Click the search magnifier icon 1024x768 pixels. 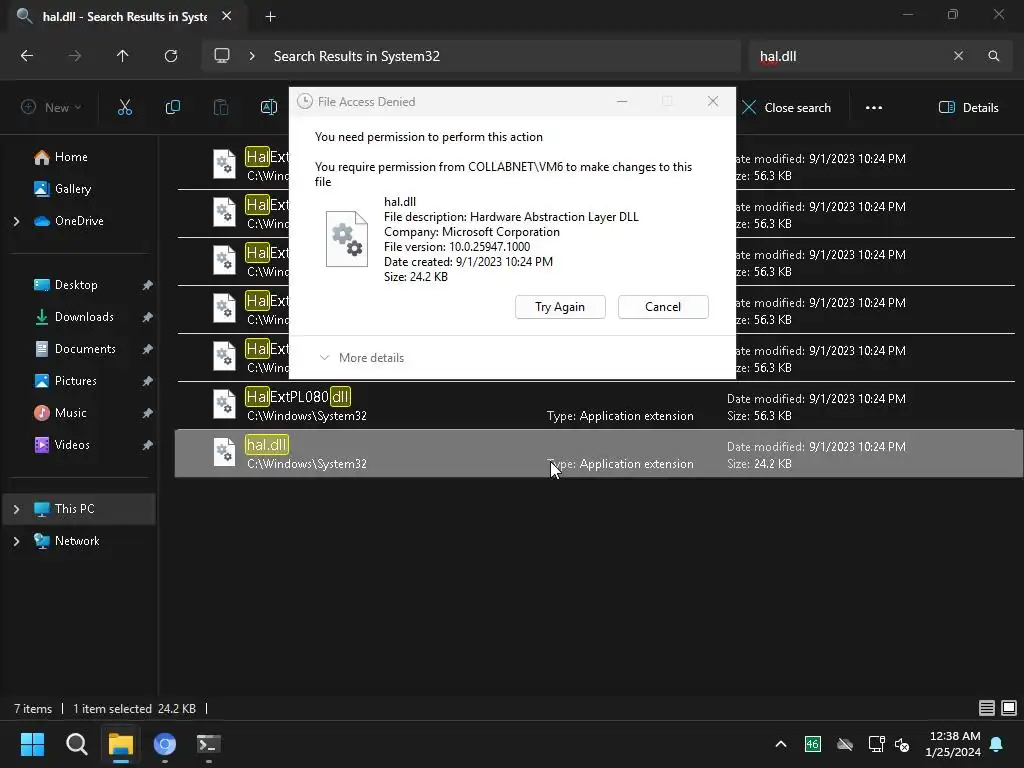coord(993,56)
